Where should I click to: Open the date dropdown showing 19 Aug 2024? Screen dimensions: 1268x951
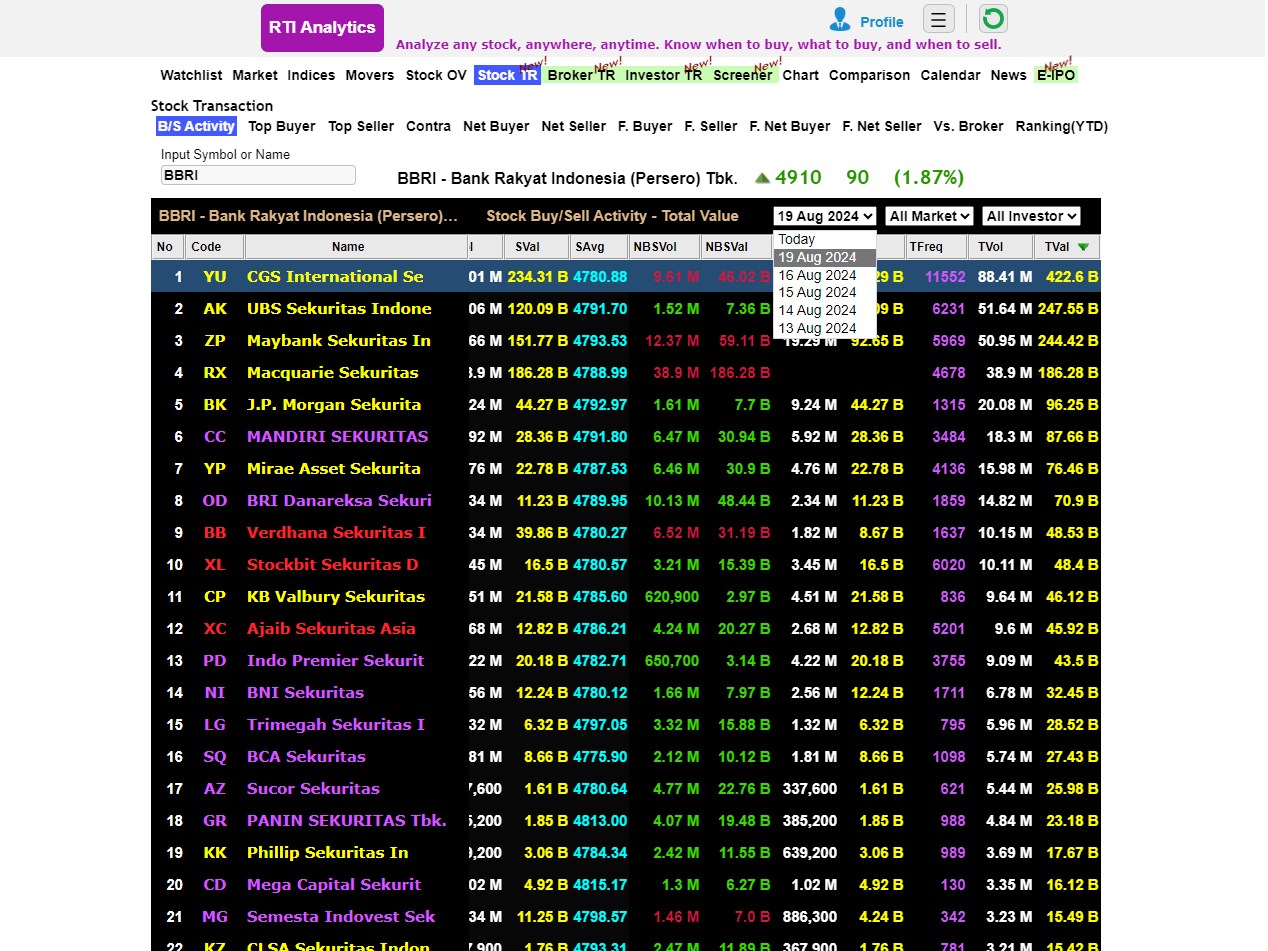[x=825, y=216]
